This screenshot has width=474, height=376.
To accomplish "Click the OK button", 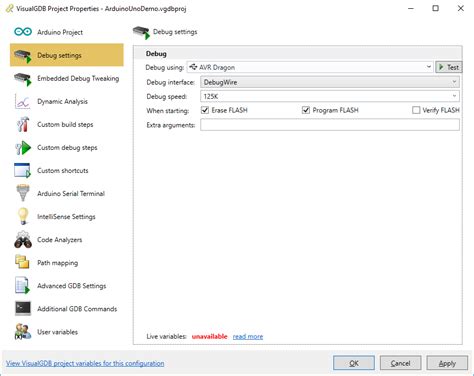I will coord(354,363).
